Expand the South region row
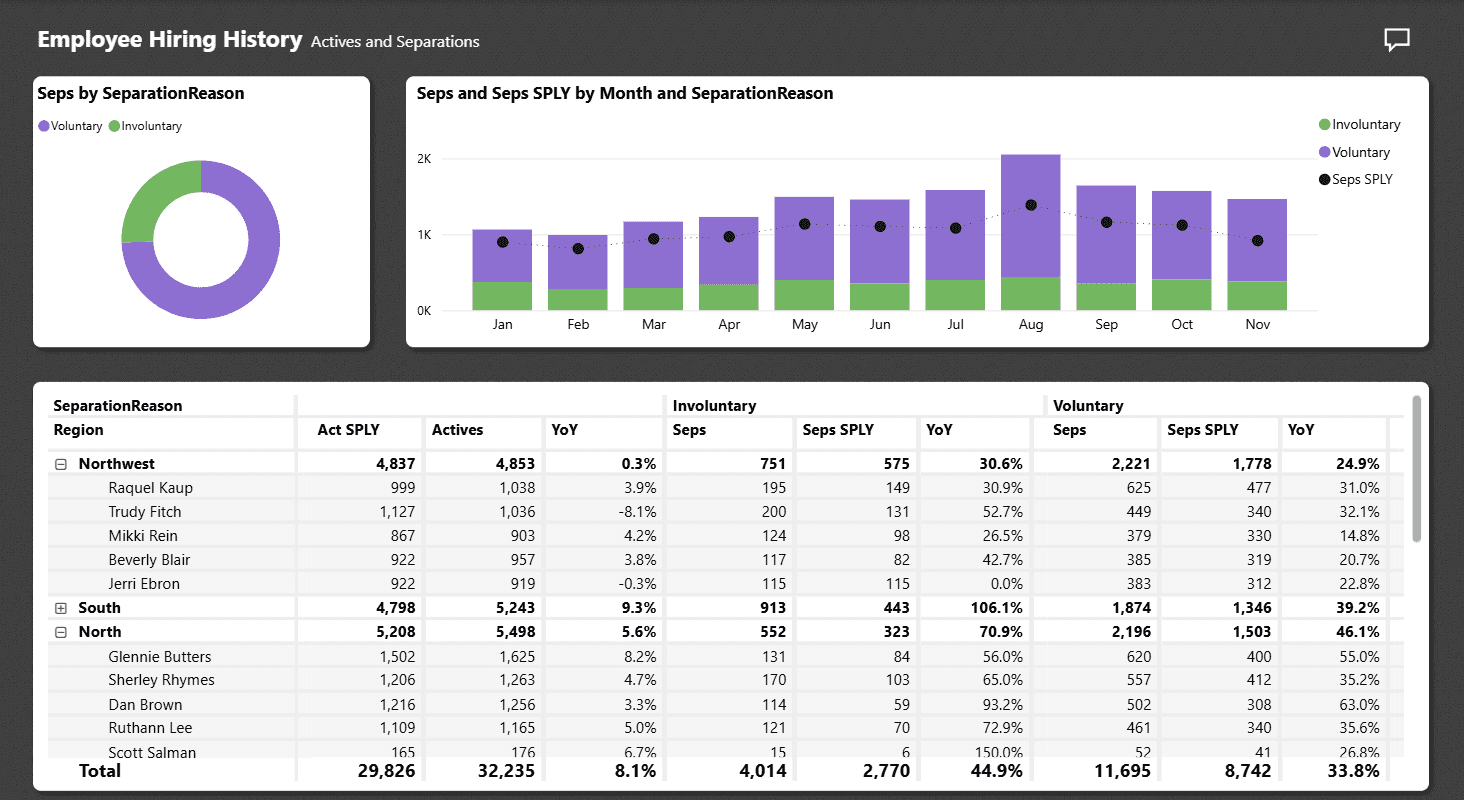 coord(61,608)
